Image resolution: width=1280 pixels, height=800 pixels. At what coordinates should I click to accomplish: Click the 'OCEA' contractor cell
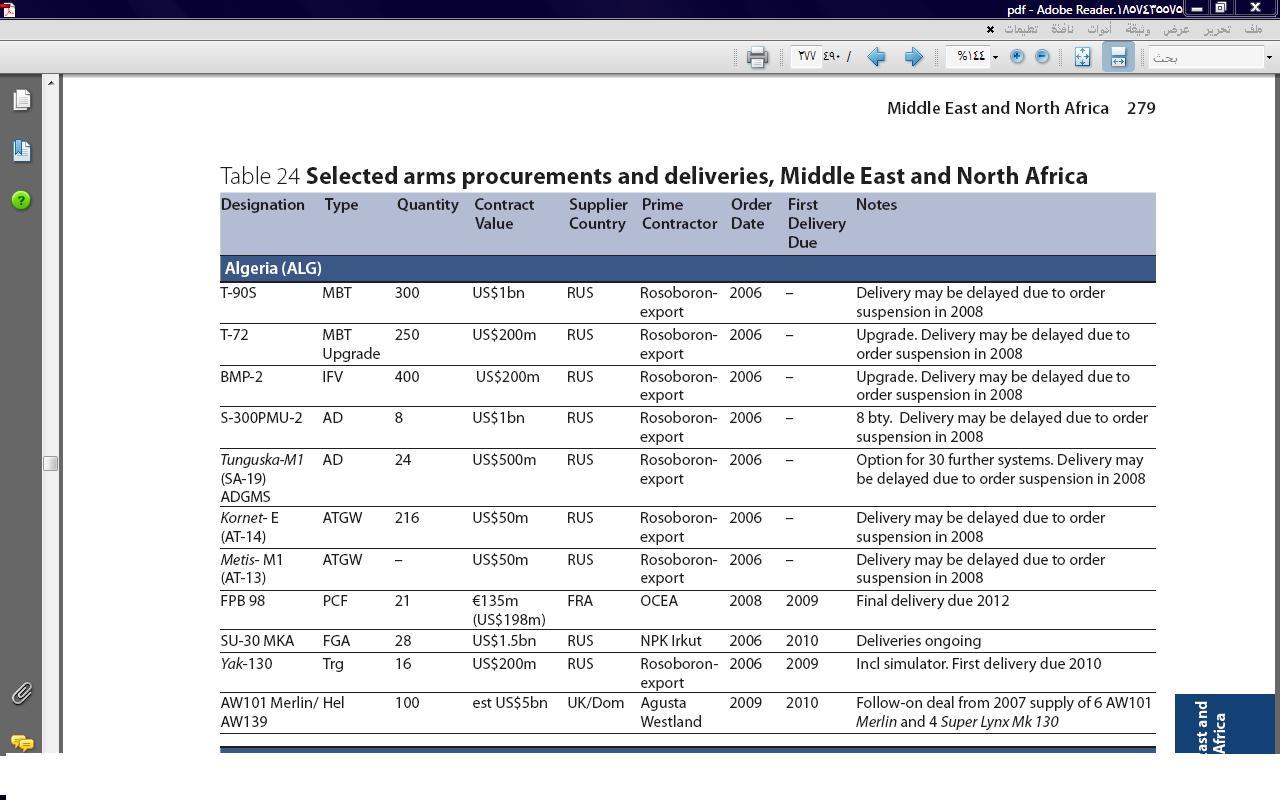coord(659,601)
